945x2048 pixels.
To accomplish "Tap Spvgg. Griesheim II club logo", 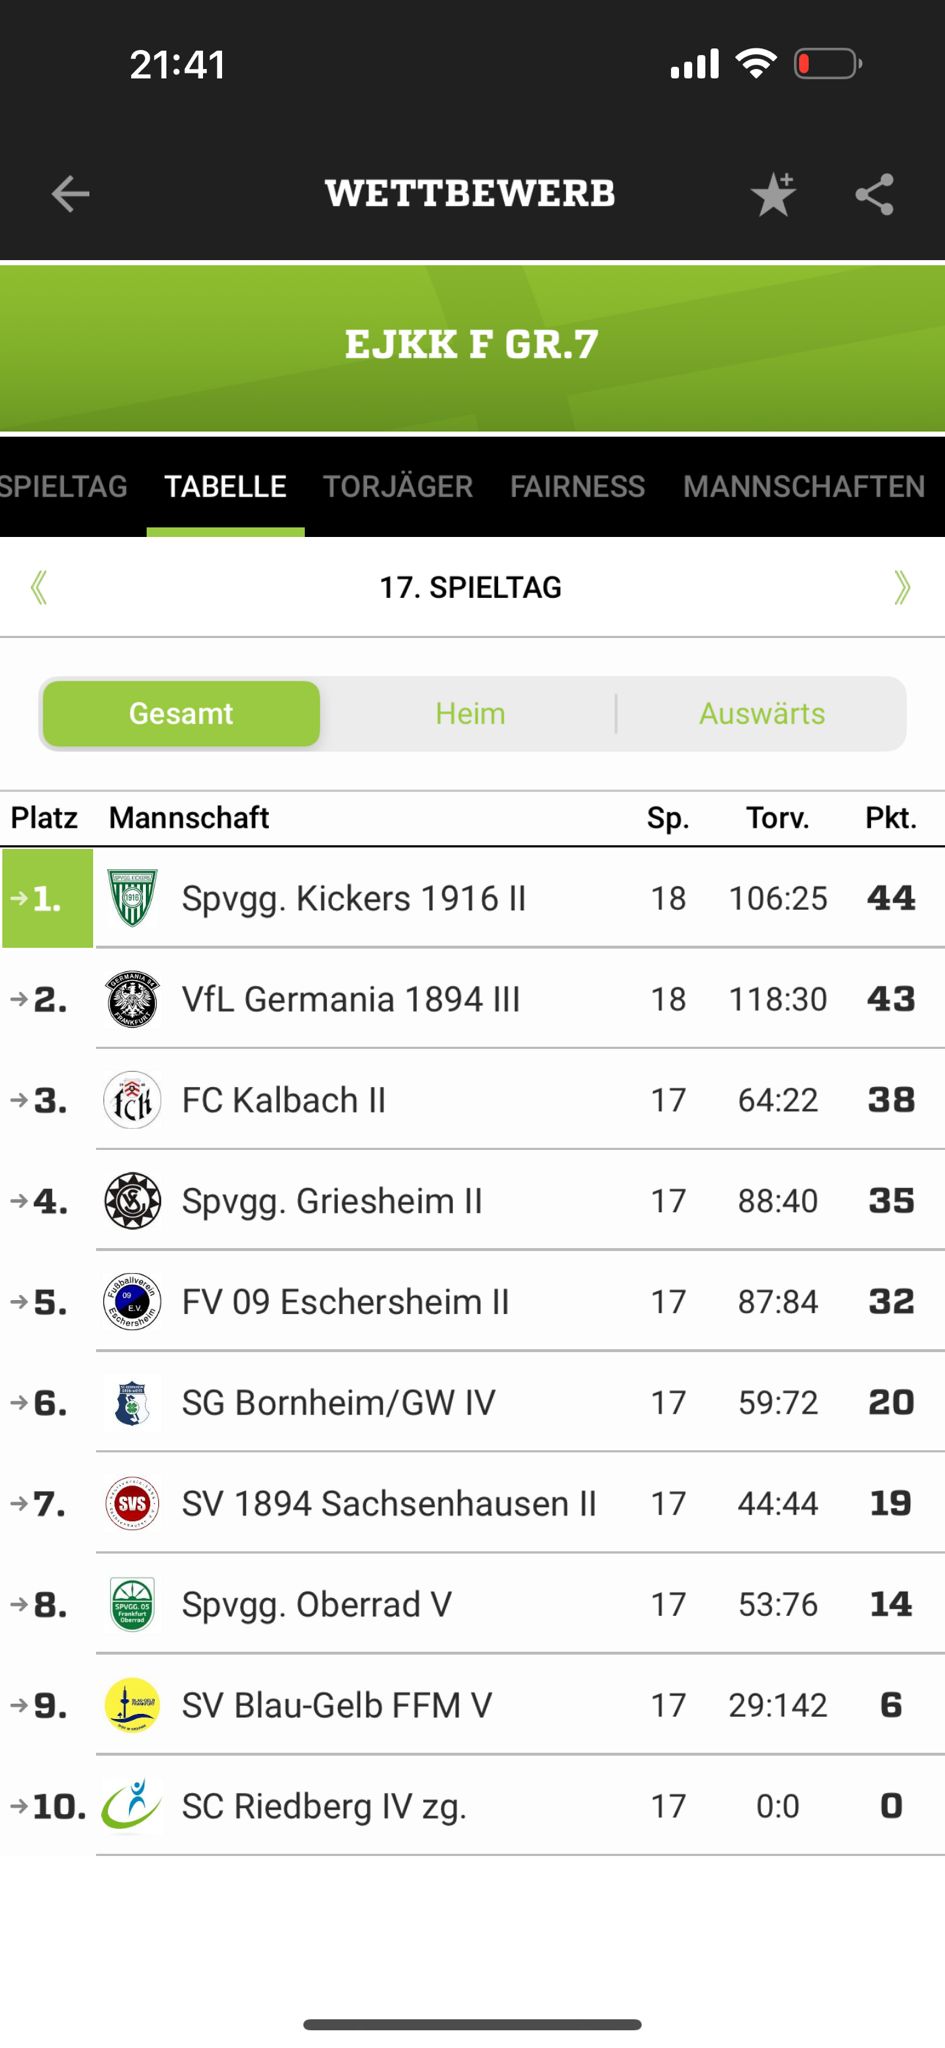I will point(132,1201).
